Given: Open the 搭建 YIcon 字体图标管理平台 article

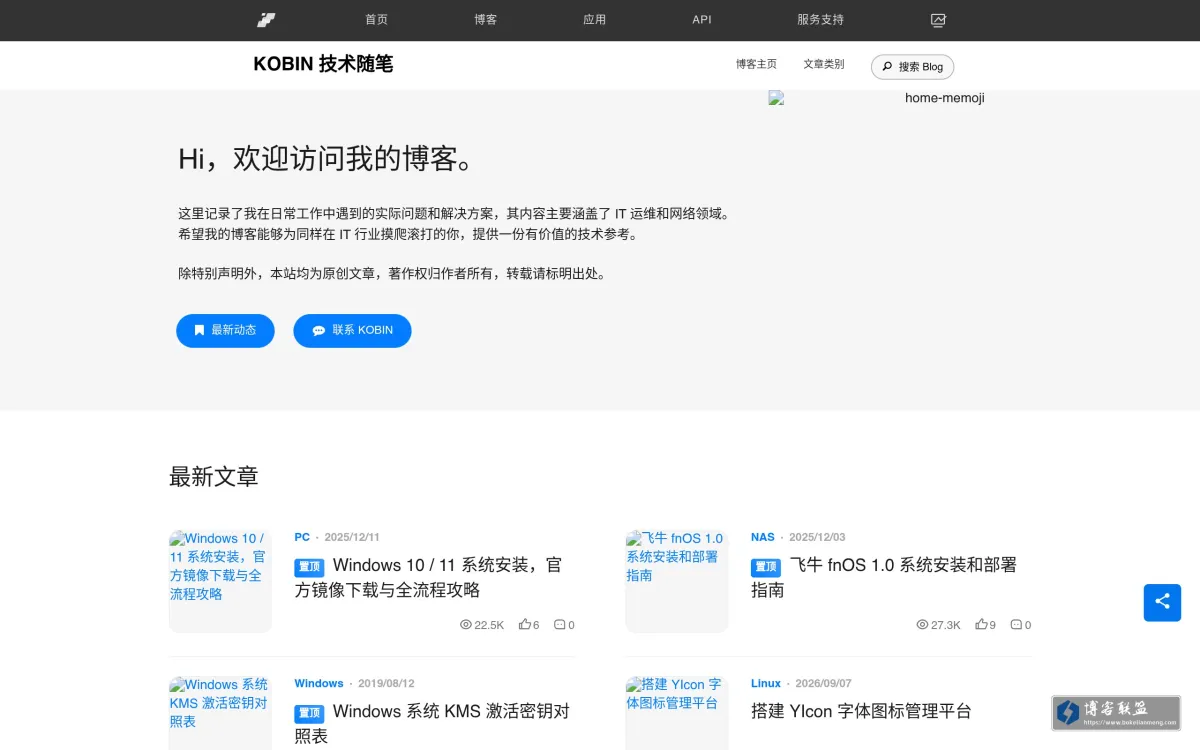Looking at the screenshot, I should click(861, 711).
